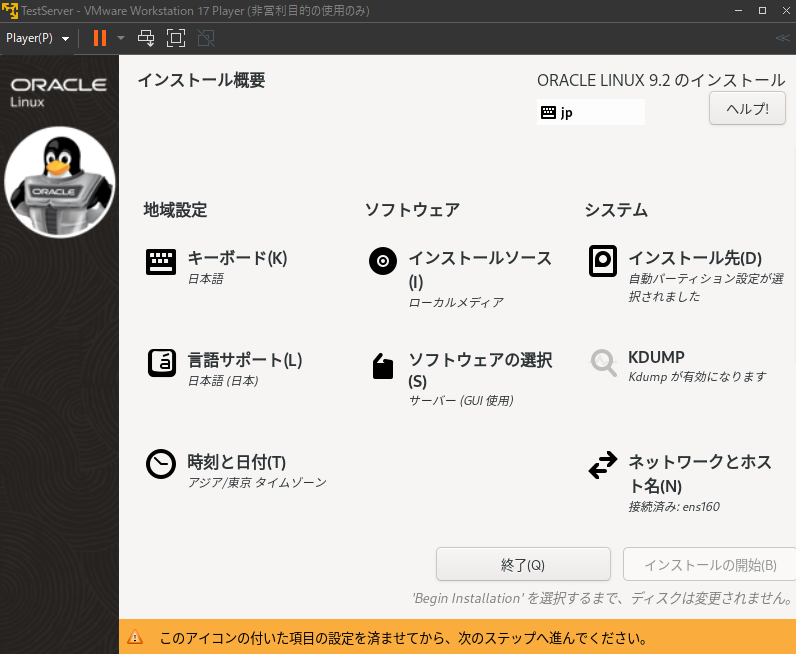Maximize the VMware Player window

[762, 11]
